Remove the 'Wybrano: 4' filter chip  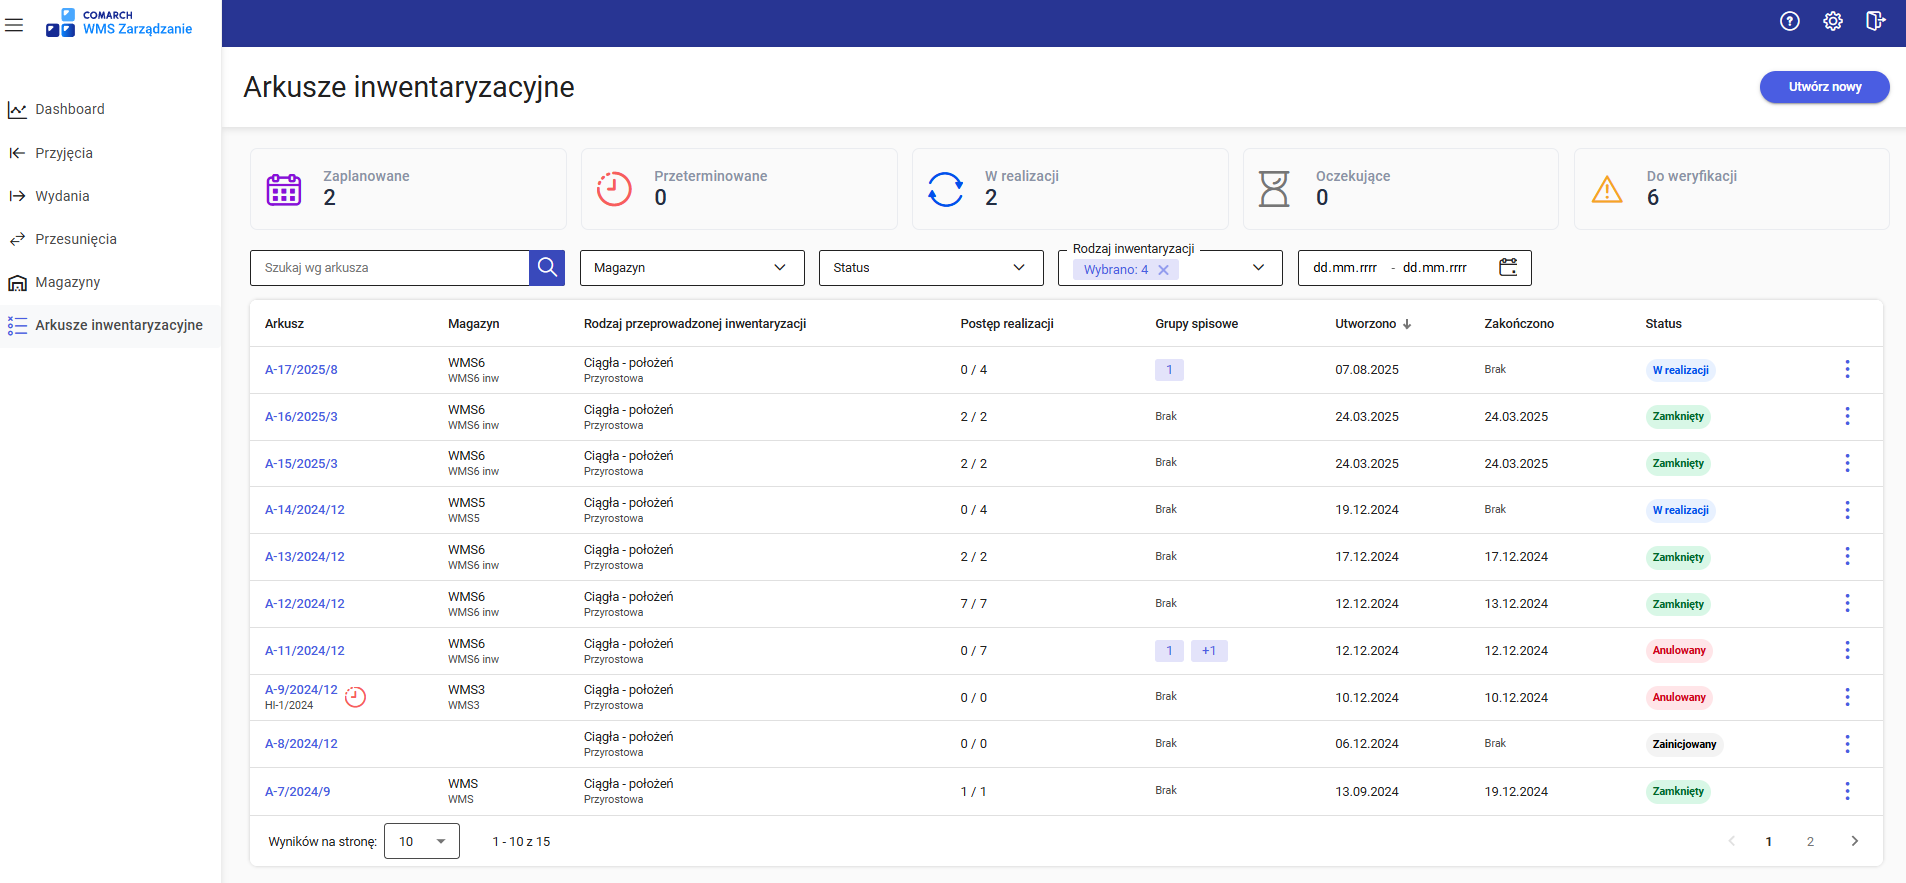pos(1163,270)
